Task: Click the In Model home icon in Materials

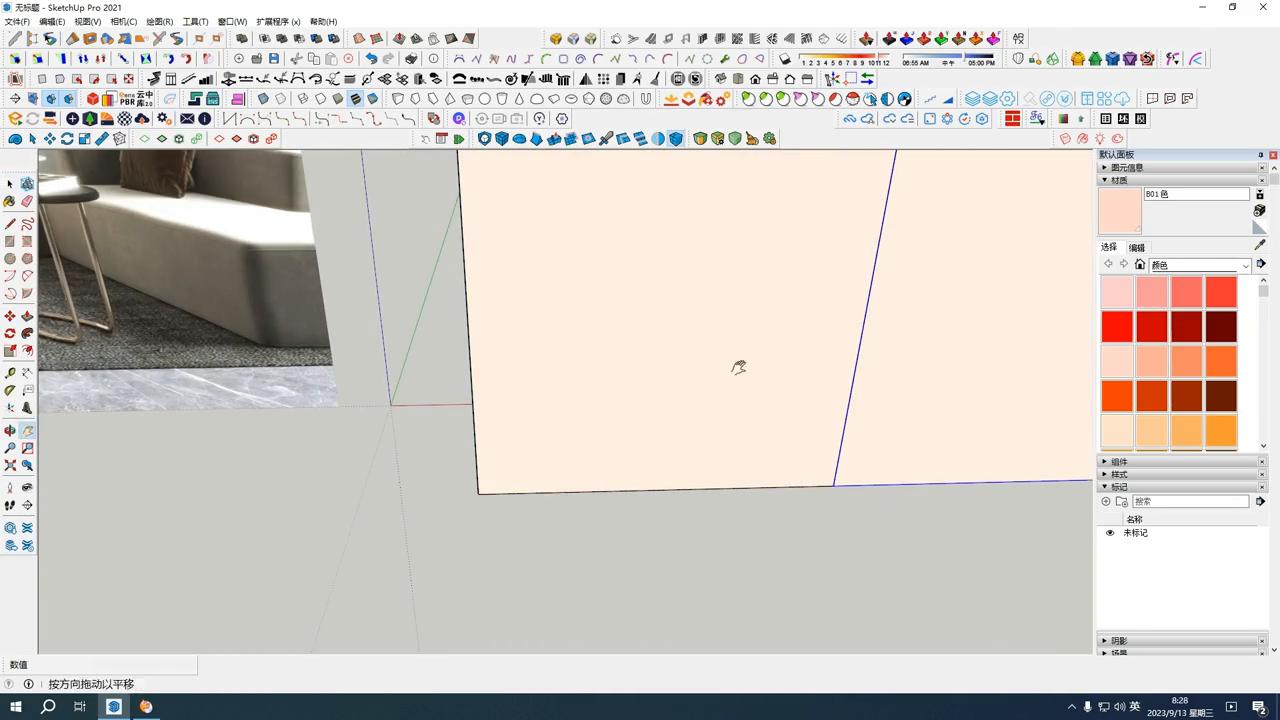Action: (1139, 263)
